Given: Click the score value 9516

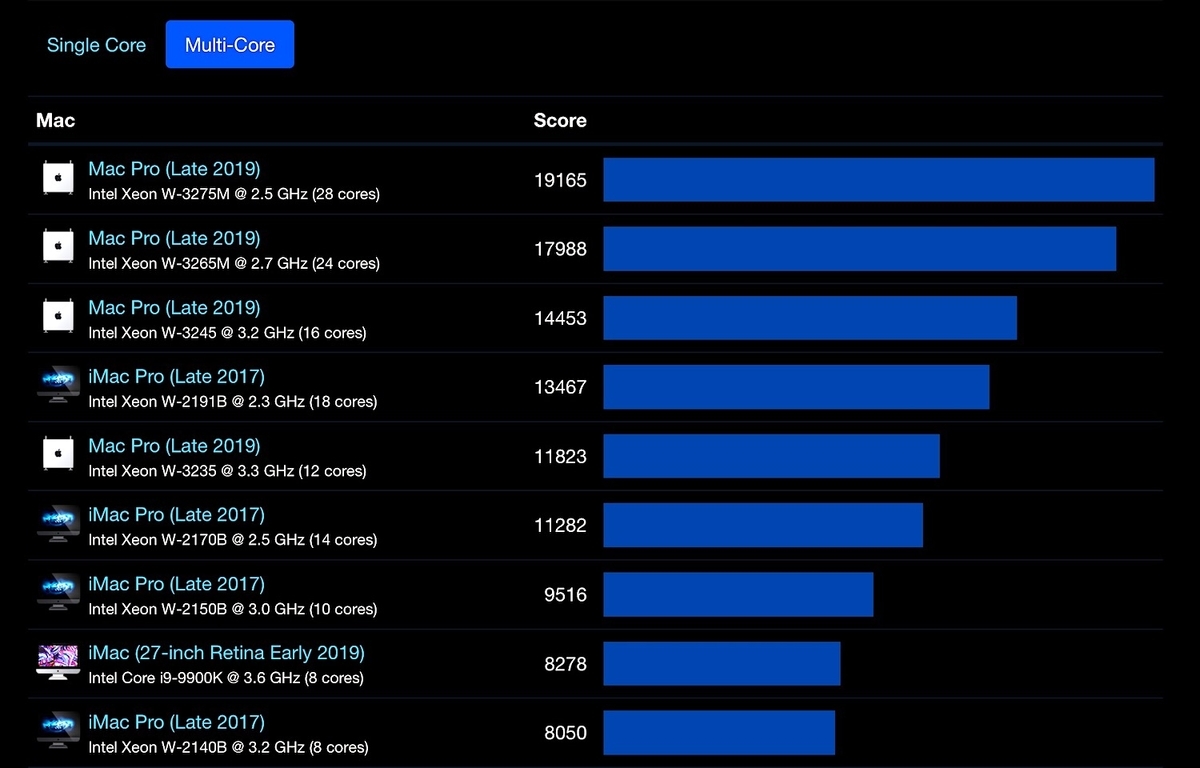Looking at the screenshot, I should [565, 595].
